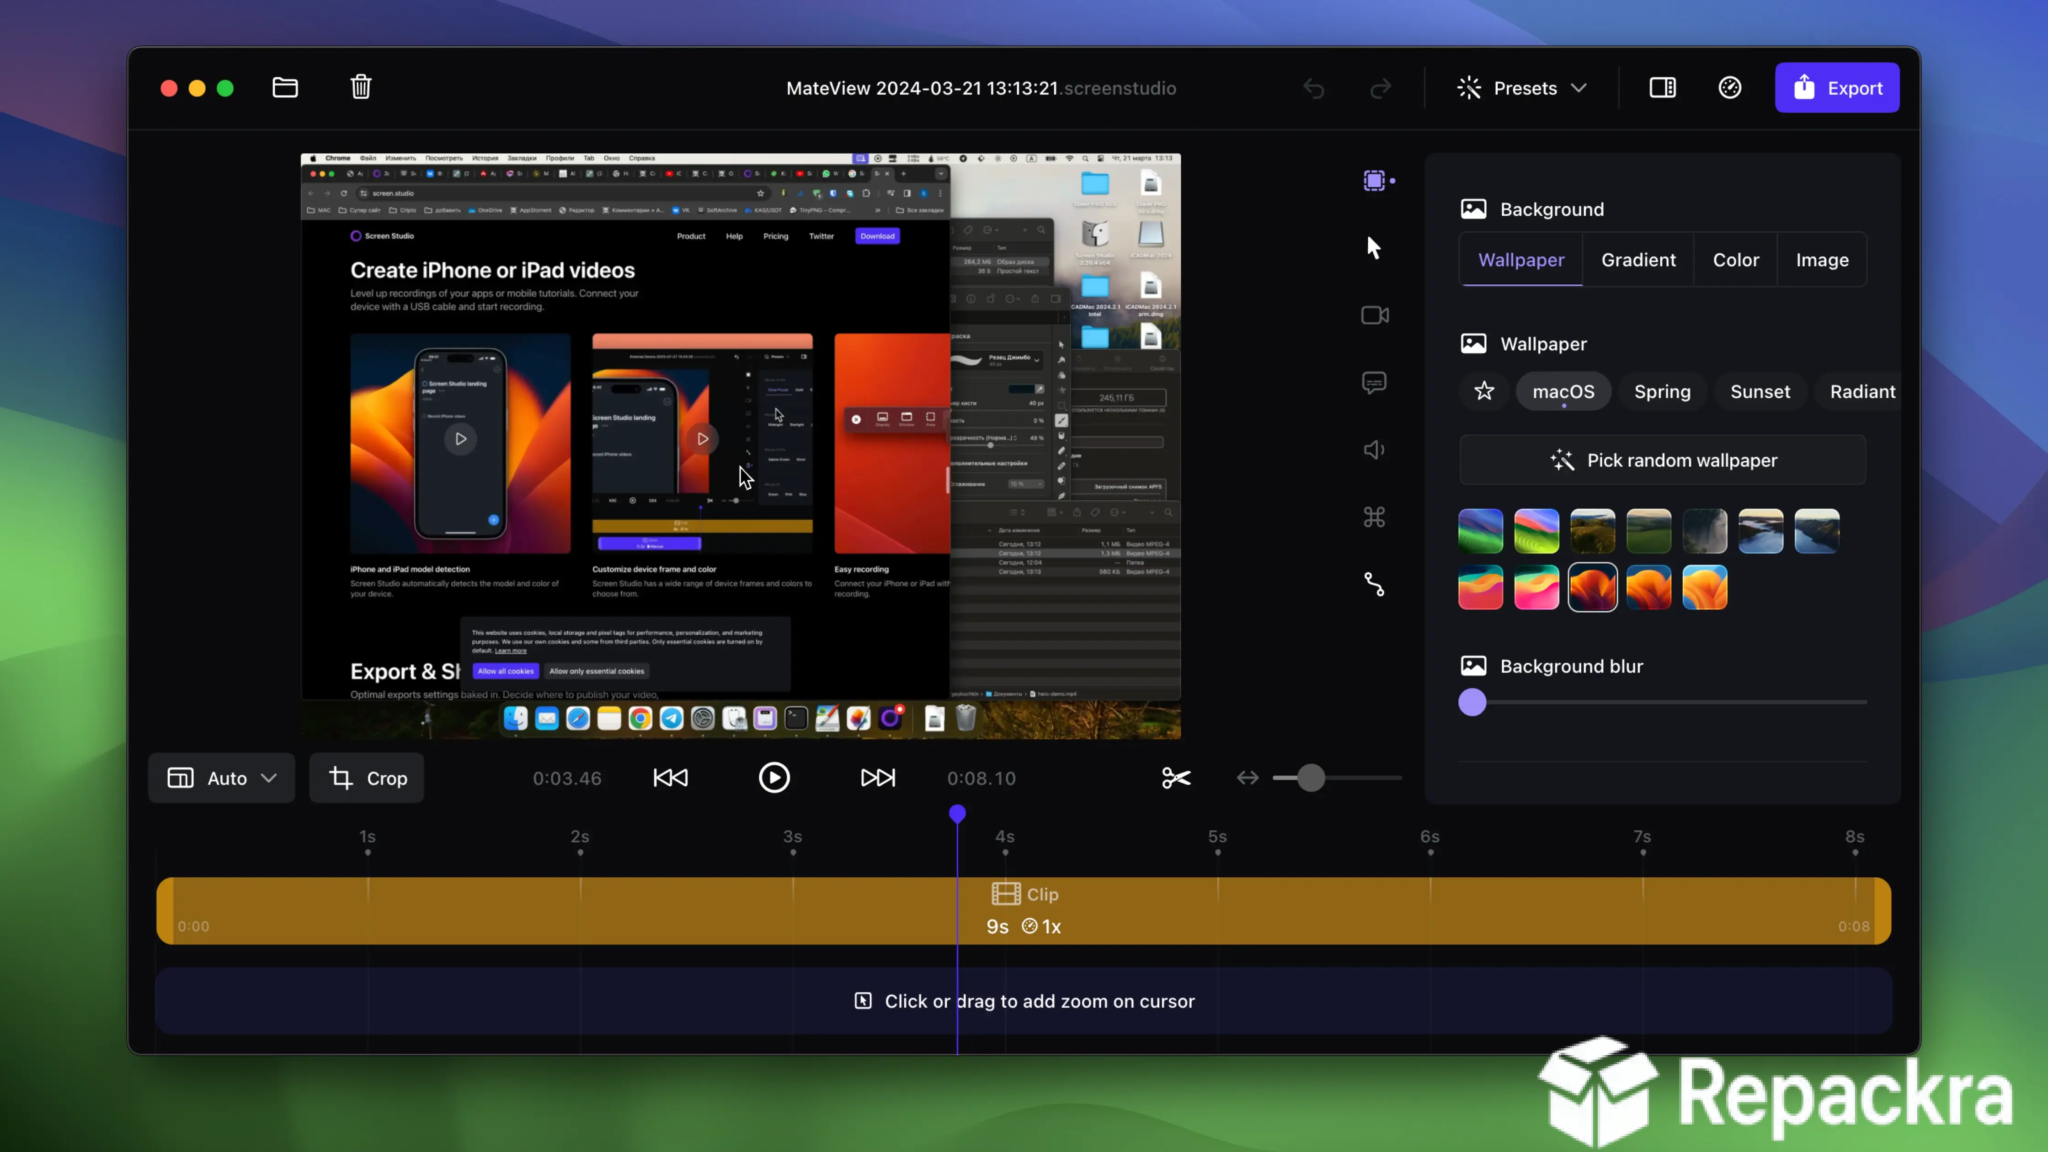The width and height of the screenshot is (2048, 1152).
Task: Open the project folder icon
Action: pos(285,88)
